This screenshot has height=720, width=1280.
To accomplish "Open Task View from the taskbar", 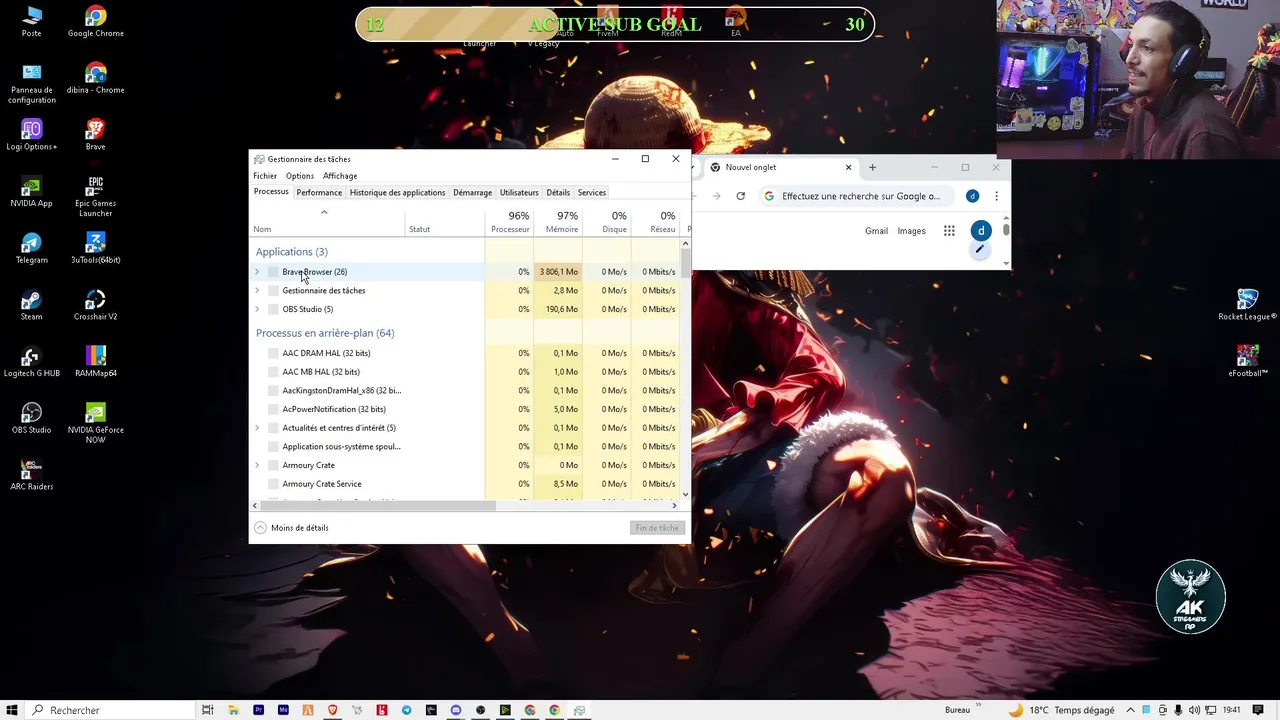I will point(208,710).
